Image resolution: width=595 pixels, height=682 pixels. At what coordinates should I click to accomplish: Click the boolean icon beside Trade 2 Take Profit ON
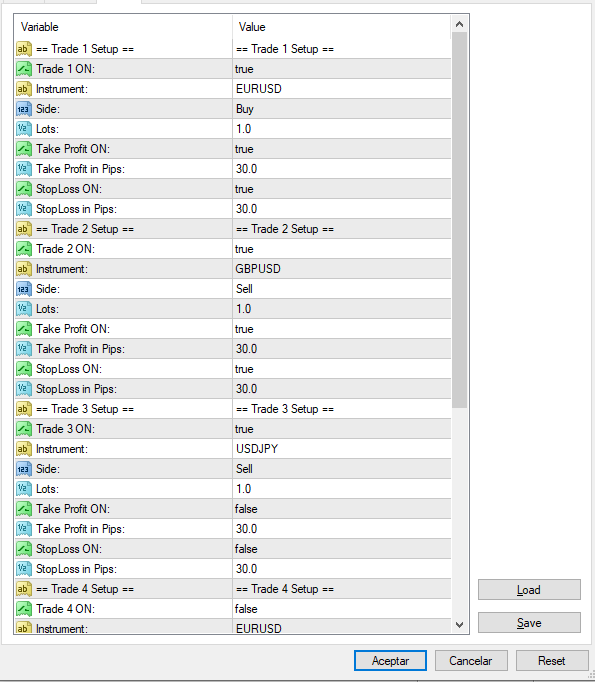pos(24,329)
